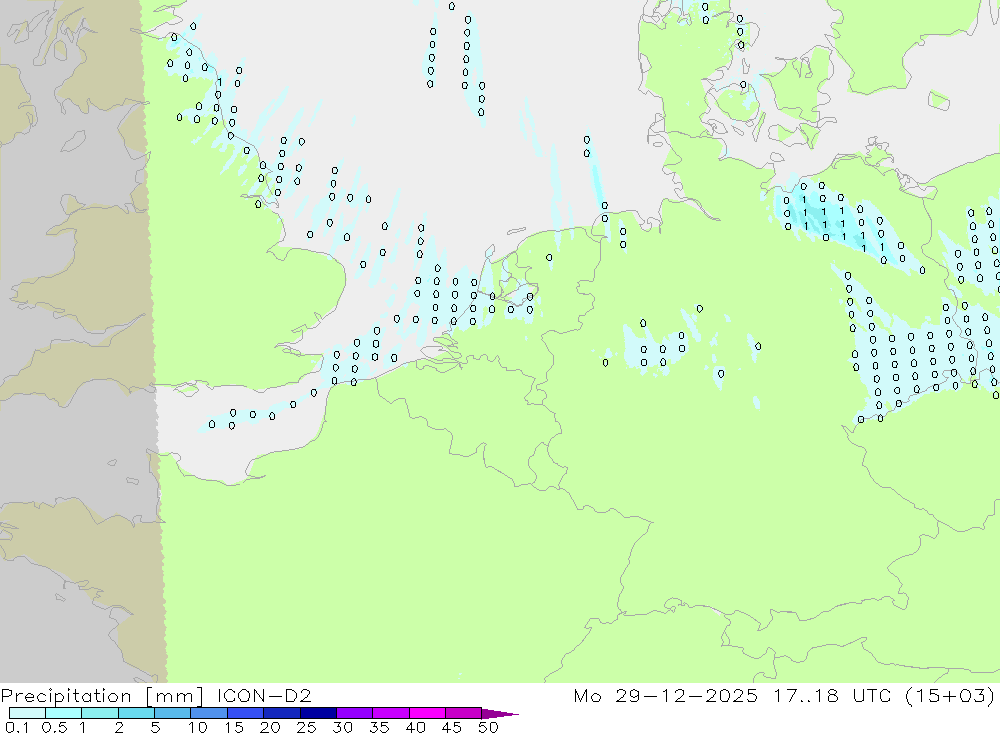This screenshot has width=1000, height=733.
Task: Click the '17..18 UTC' time text
Action: point(833,695)
